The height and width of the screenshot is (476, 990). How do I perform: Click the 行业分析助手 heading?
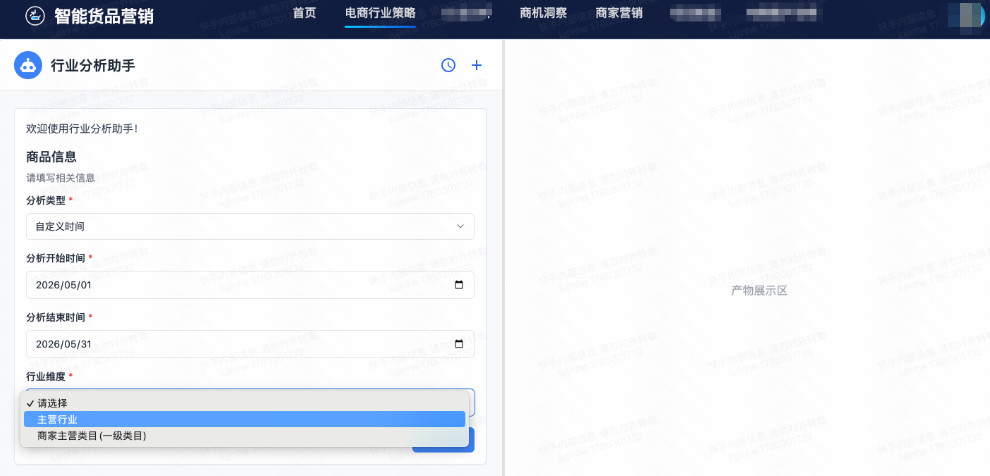(93, 65)
